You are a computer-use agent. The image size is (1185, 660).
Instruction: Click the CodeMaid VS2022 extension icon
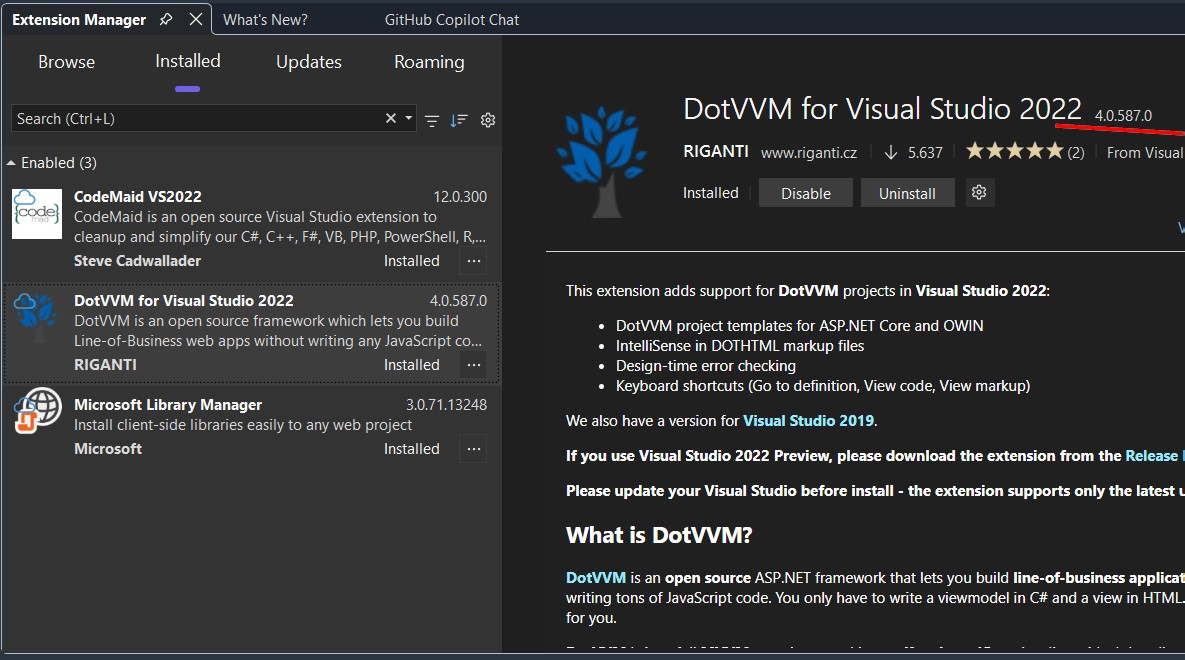(37, 213)
